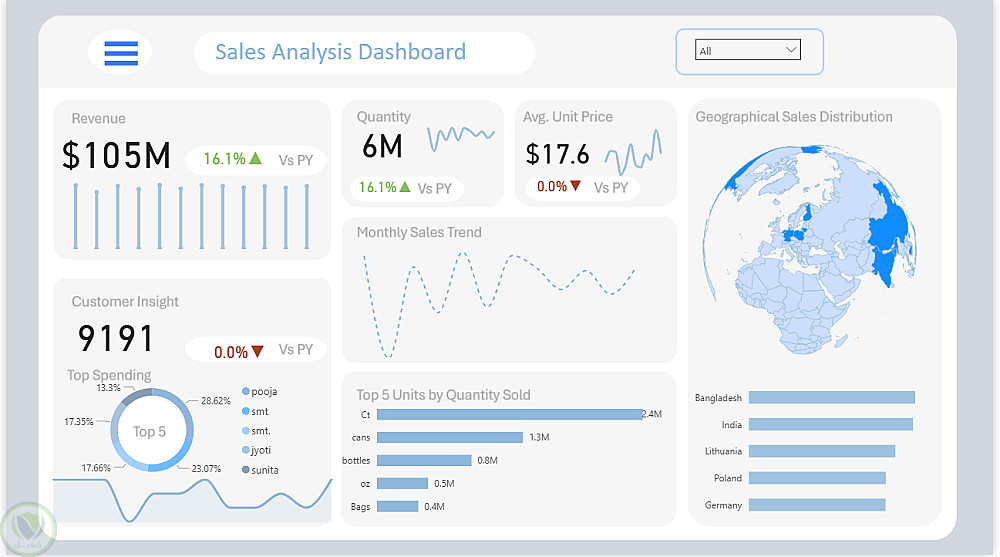Click the $105M revenue value
The width and height of the screenshot is (1000, 557).
[x=117, y=155]
